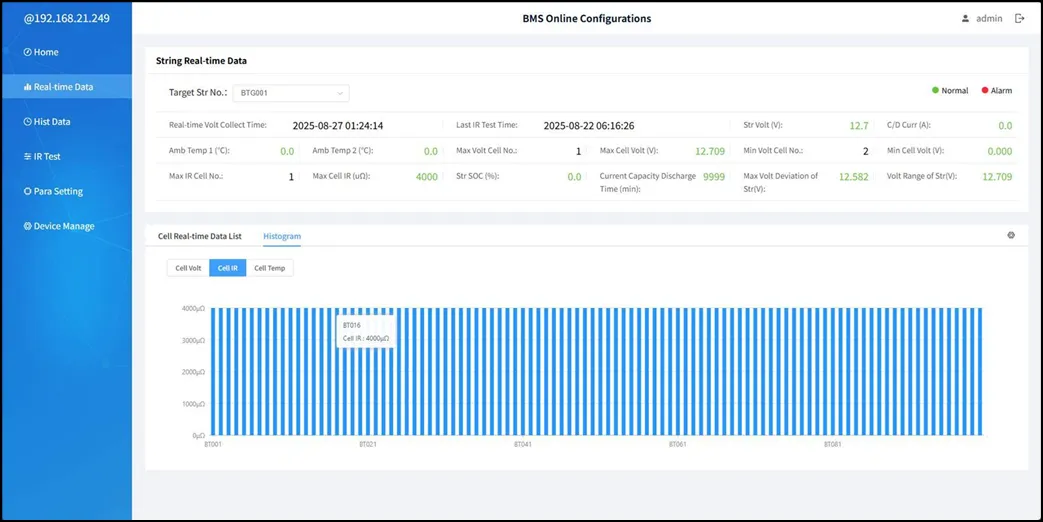Select the Cell IR histogram button
Screen dimensions: 1043x522
(227, 268)
